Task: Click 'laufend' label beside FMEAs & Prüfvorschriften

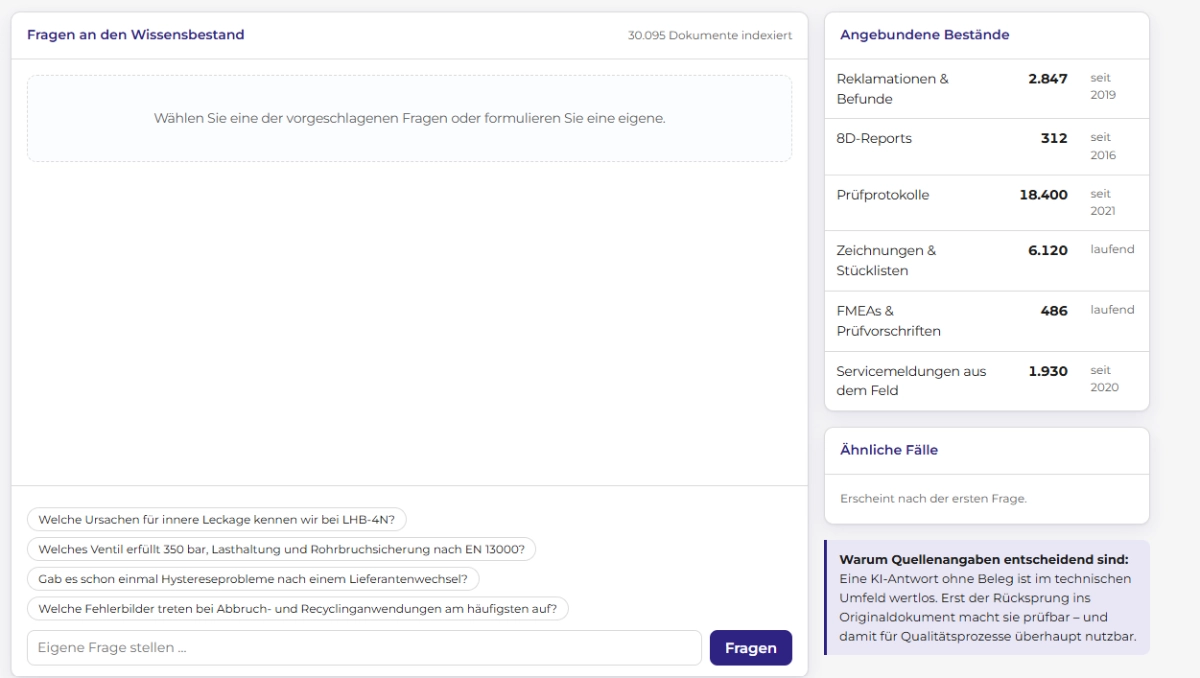Action: tap(1112, 310)
